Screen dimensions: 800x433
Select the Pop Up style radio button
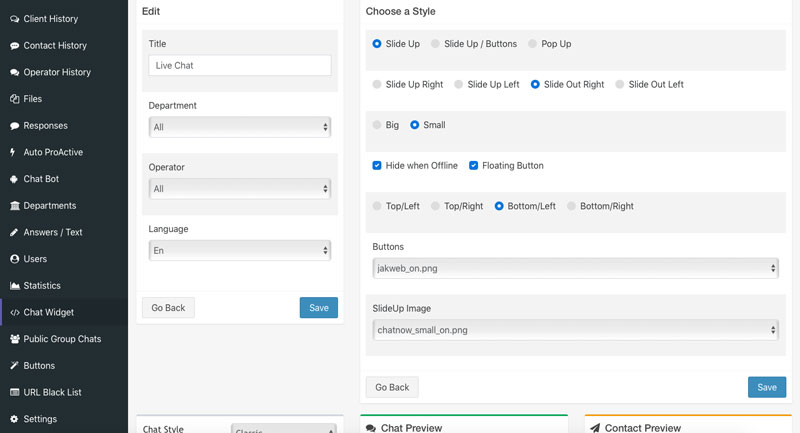pyautogui.click(x=533, y=44)
